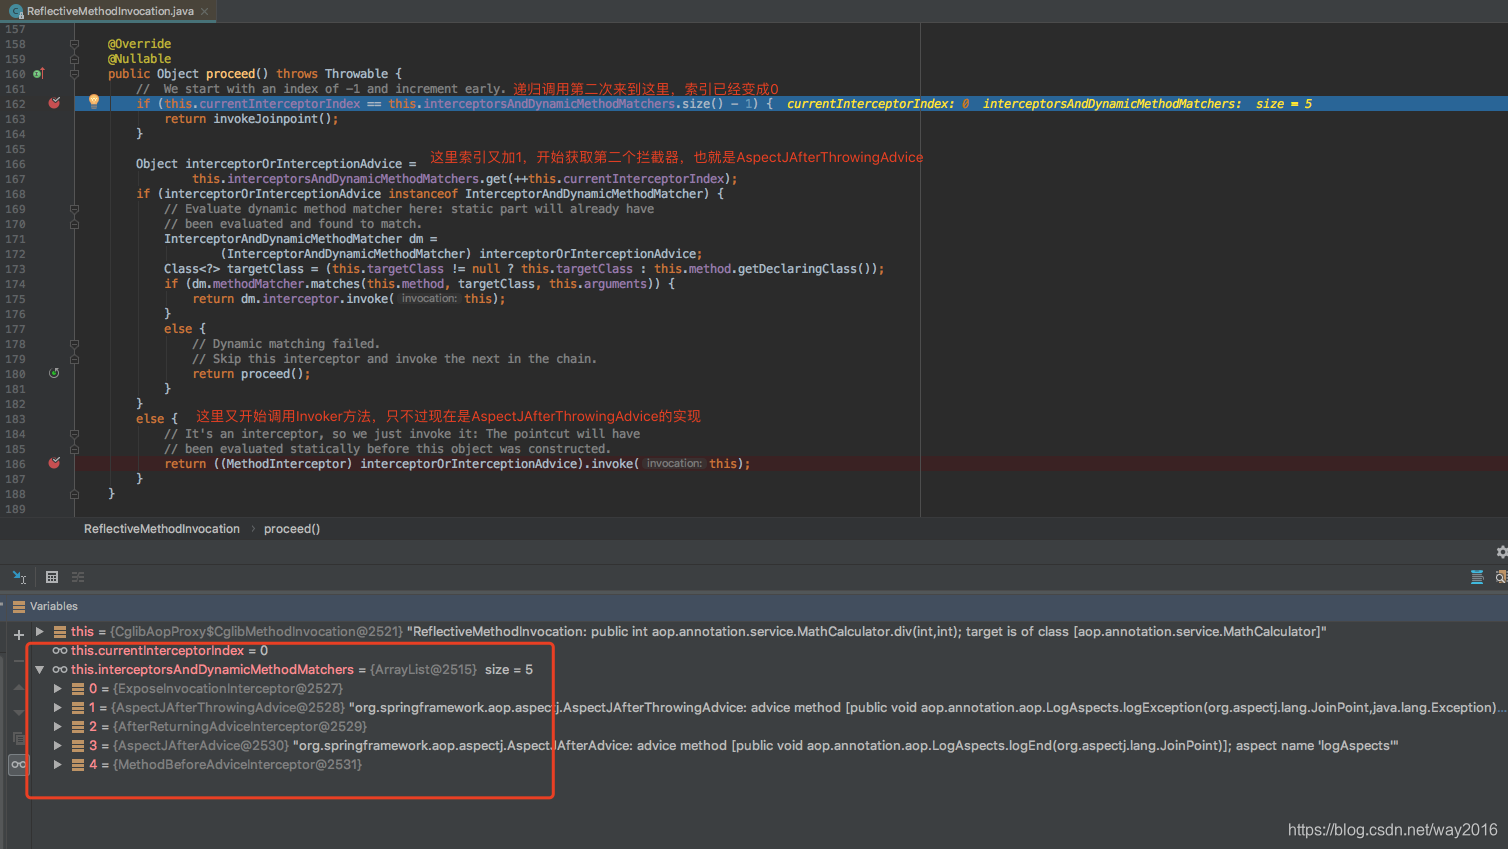Click Trace Current Stream Chain icon

(78, 577)
